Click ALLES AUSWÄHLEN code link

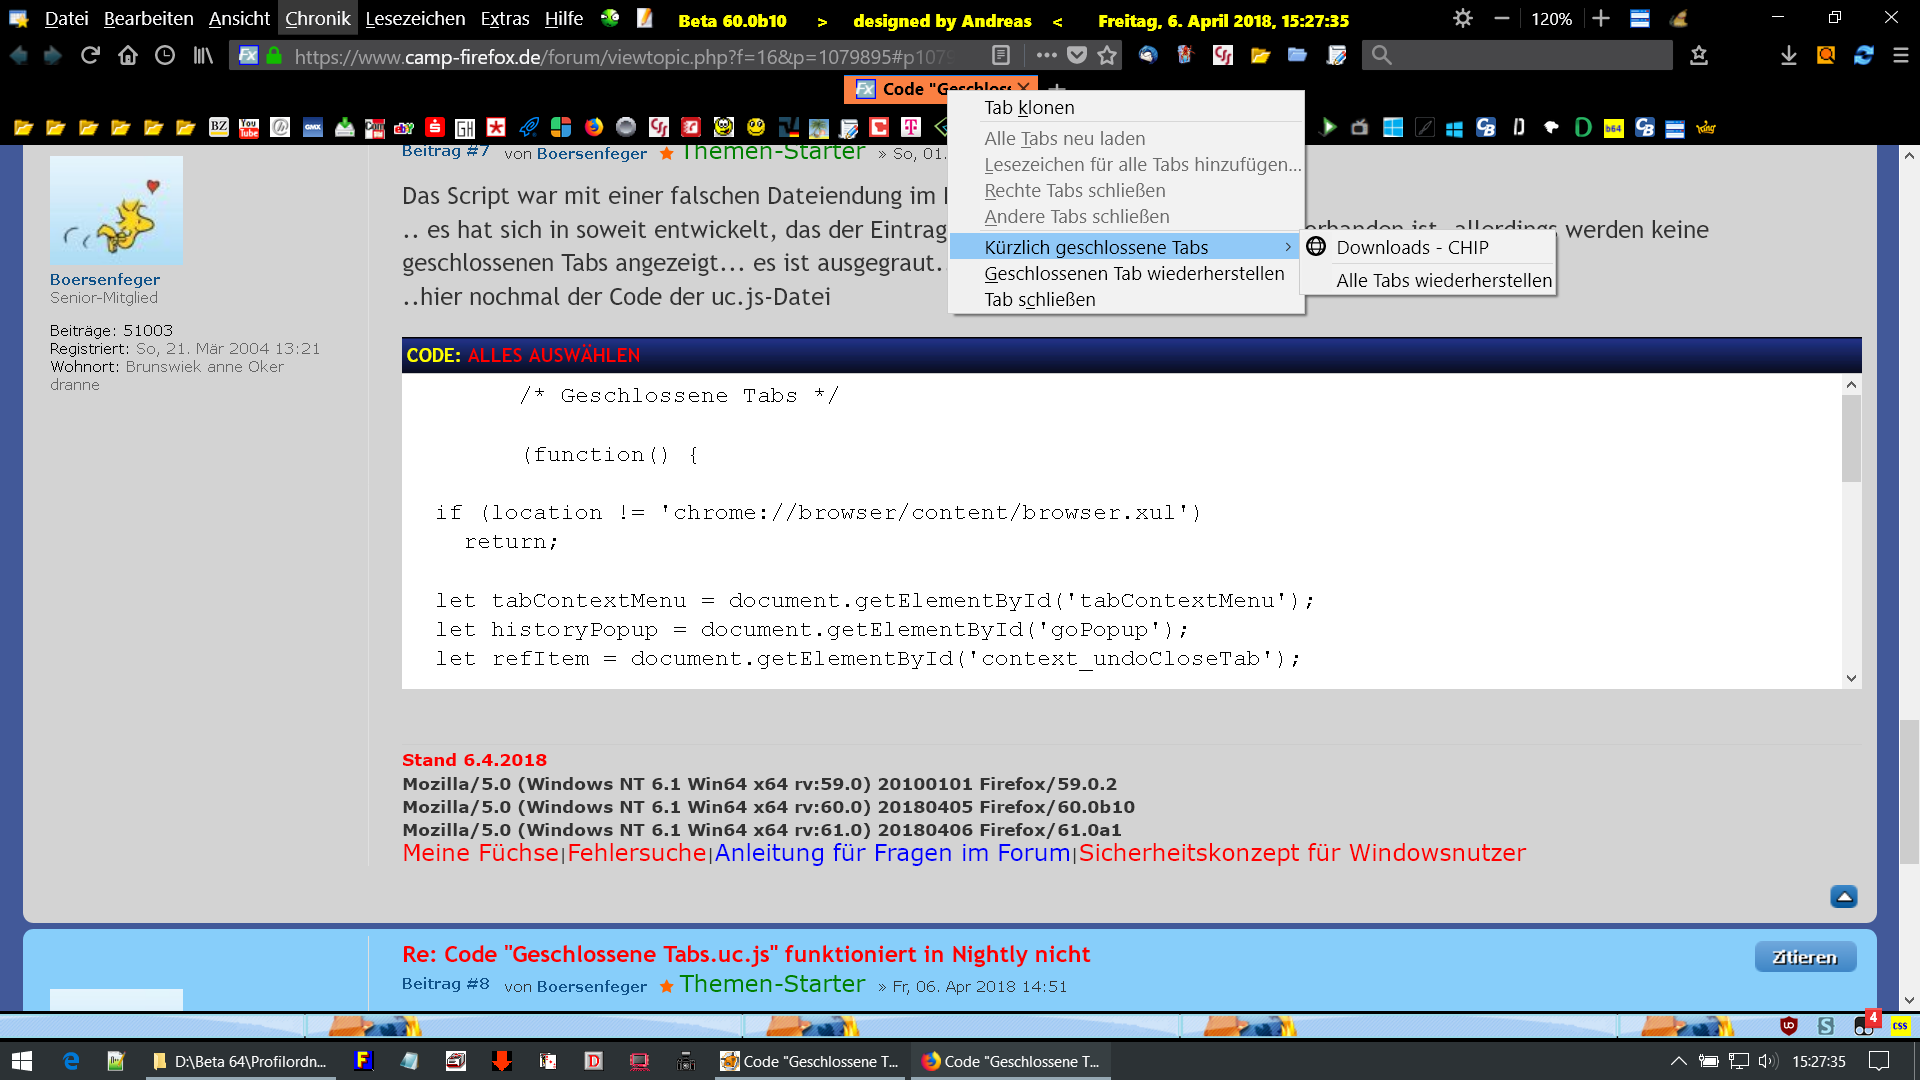tap(554, 355)
